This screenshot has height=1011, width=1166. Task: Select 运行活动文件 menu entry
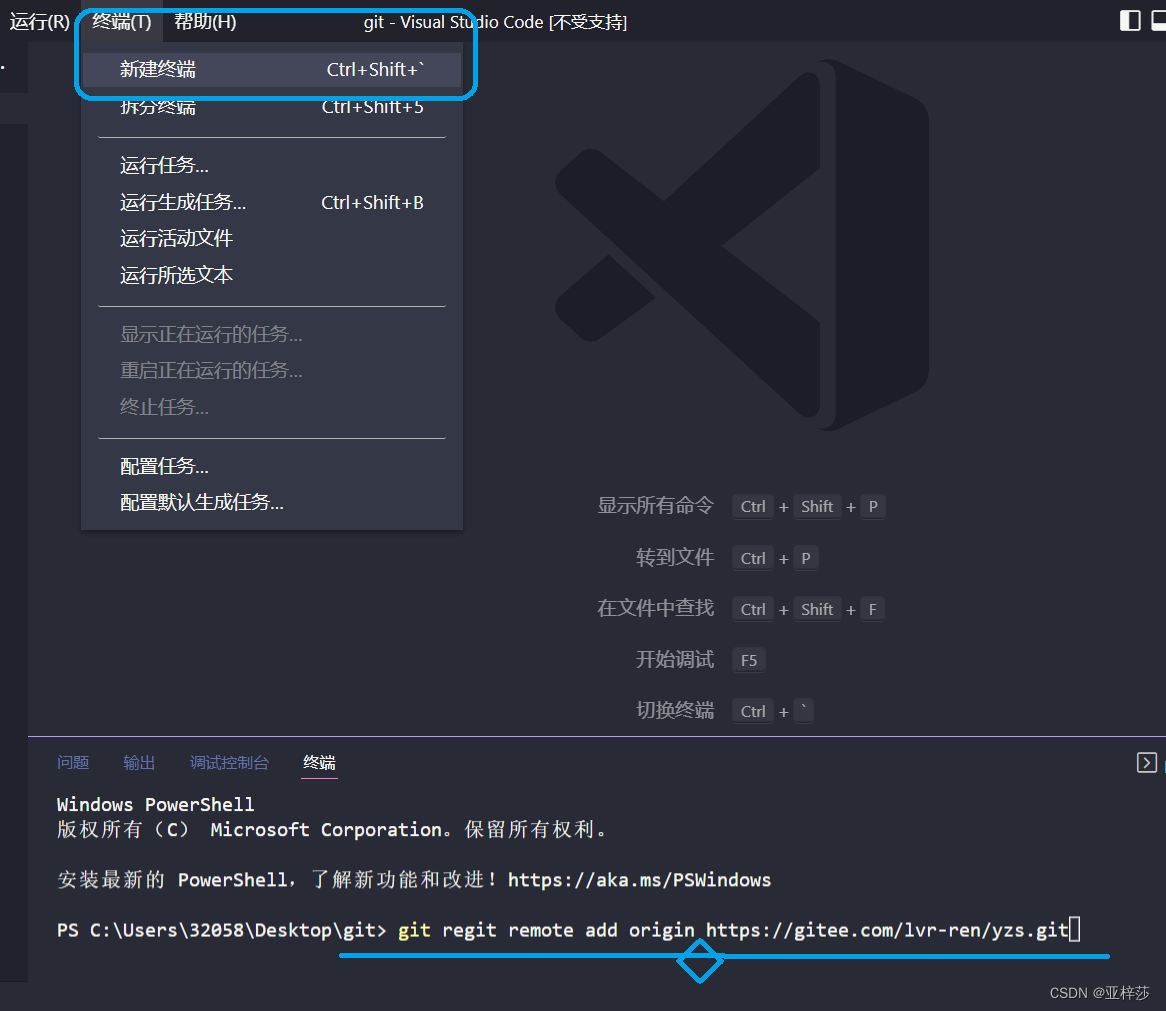pyautogui.click(x=272, y=239)
